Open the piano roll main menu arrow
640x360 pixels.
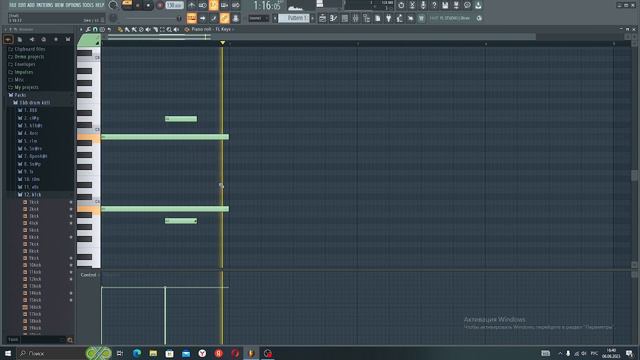[81, 29]
